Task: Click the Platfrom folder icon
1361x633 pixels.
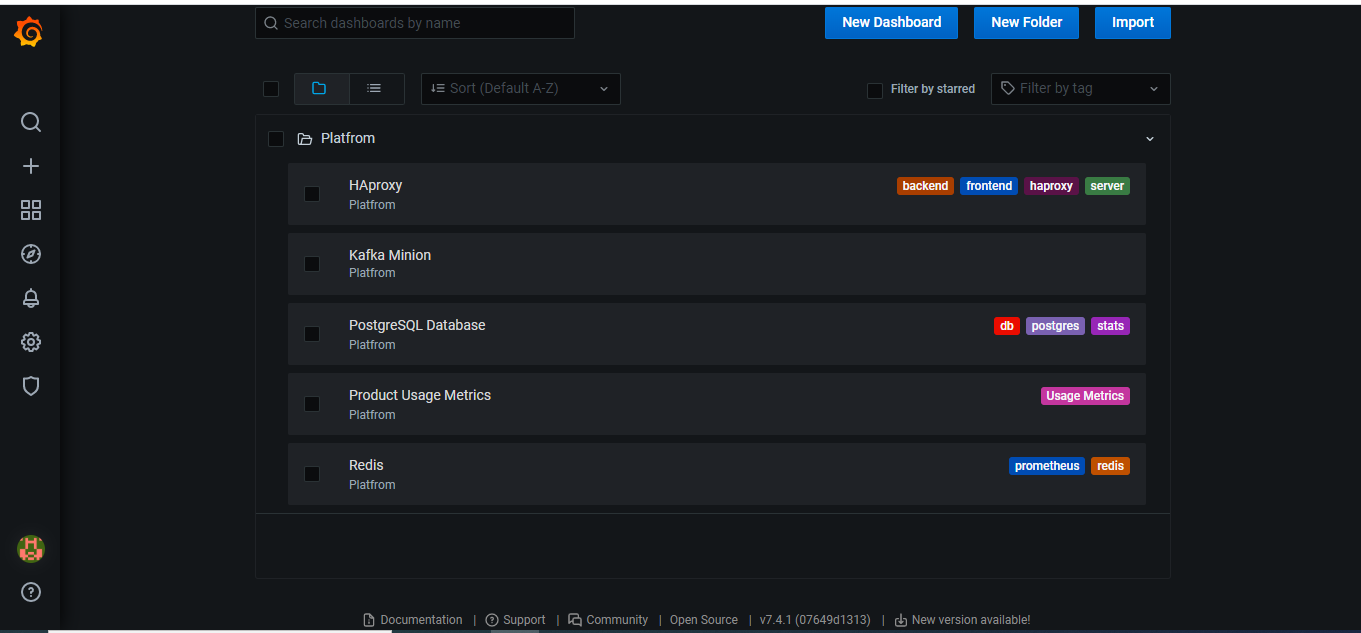Action: (x=305, y=139)
